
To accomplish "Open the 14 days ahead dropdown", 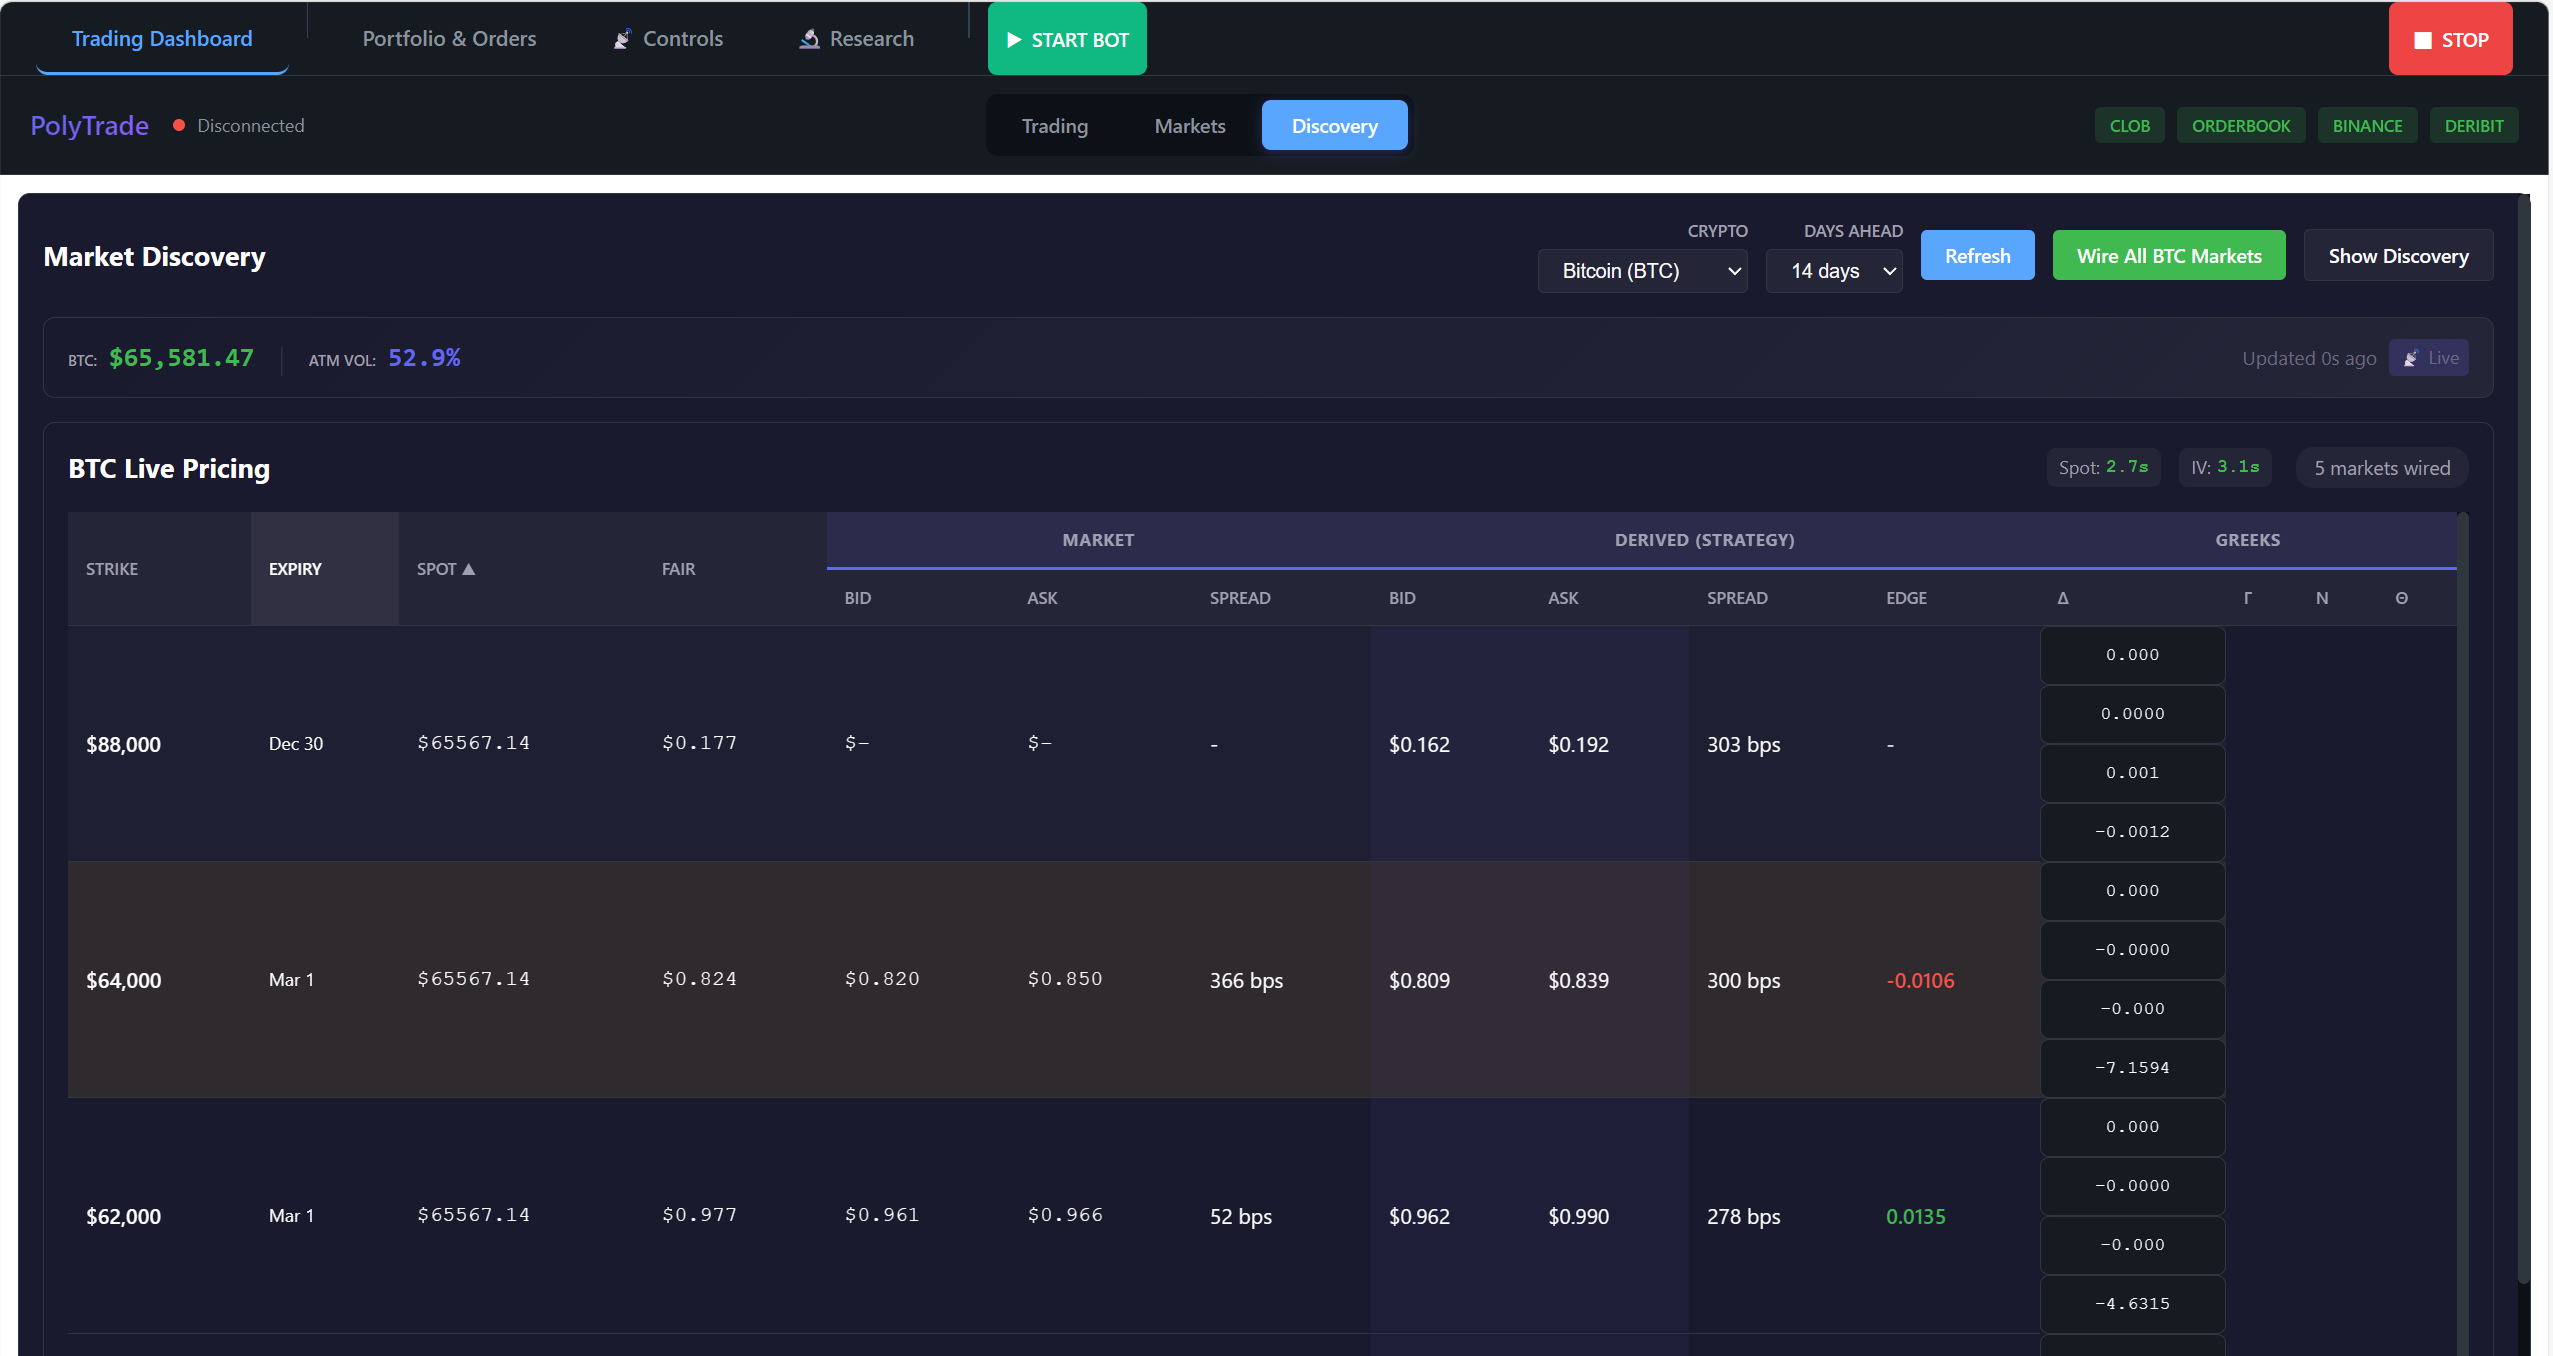I will click(x=1834, y=271).
